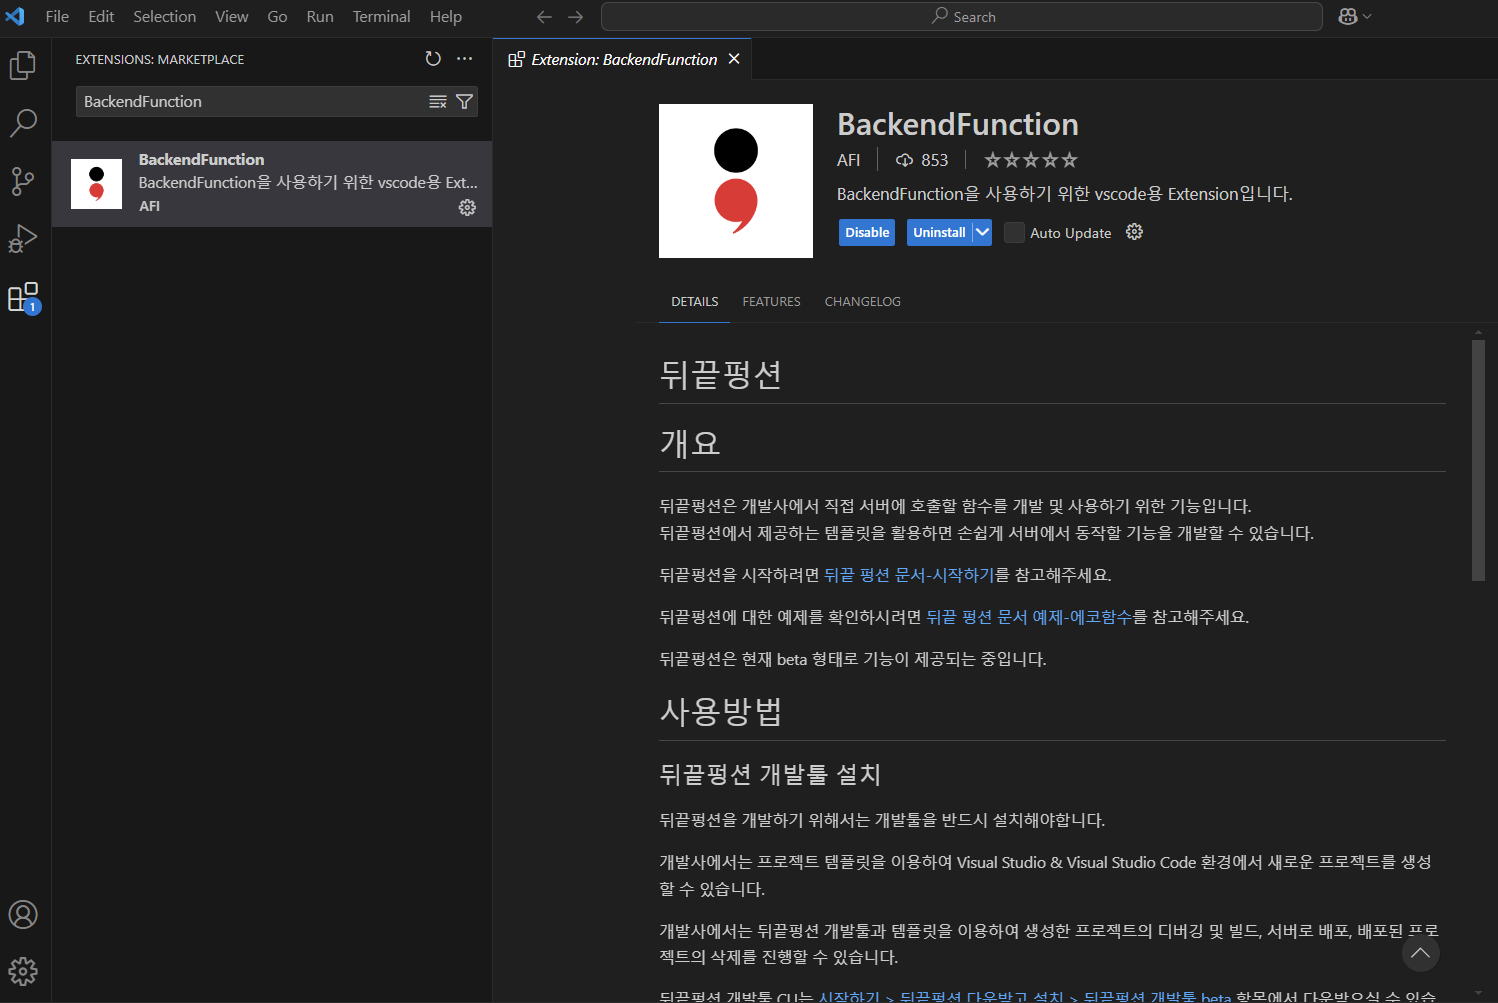Screen dimensions: 1498x1003
Task: Open the Edit menu
Action: click(101, 17)
